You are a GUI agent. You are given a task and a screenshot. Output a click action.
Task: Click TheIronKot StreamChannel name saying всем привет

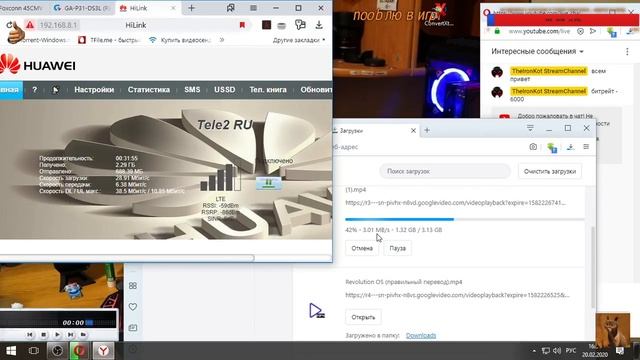point(549,71)
